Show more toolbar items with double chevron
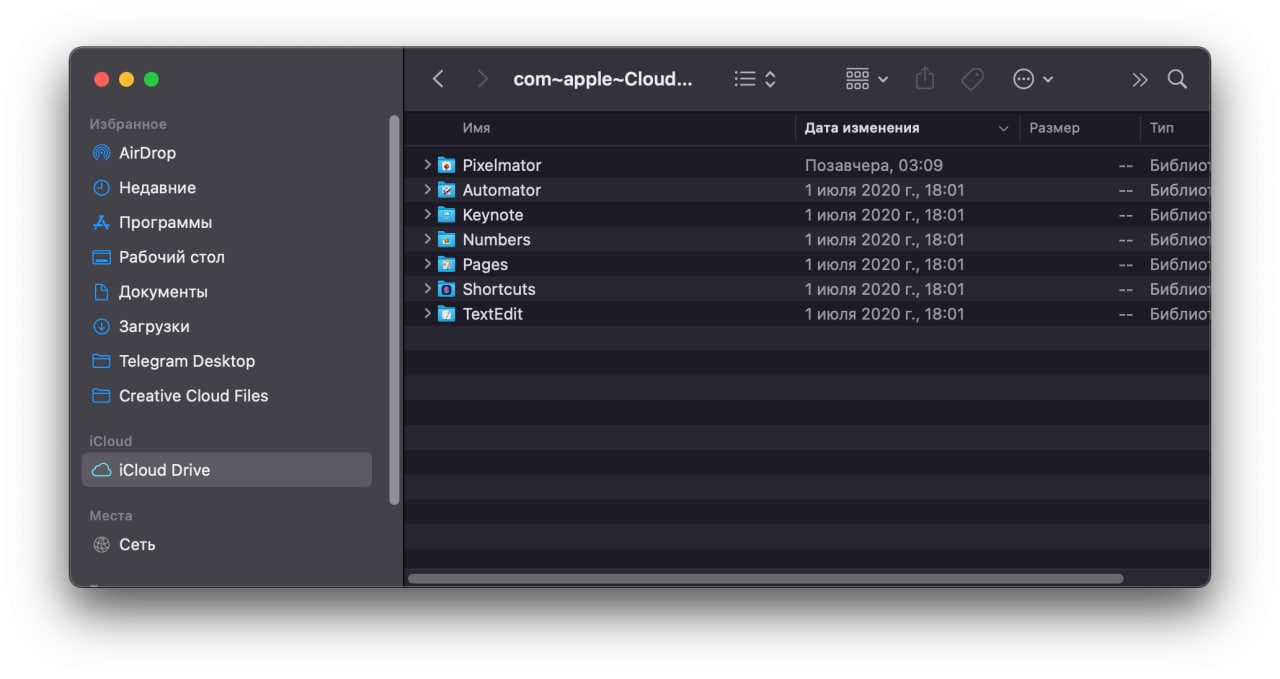Viewport: 1280px width, 679px height. (x=1140, y=79)
